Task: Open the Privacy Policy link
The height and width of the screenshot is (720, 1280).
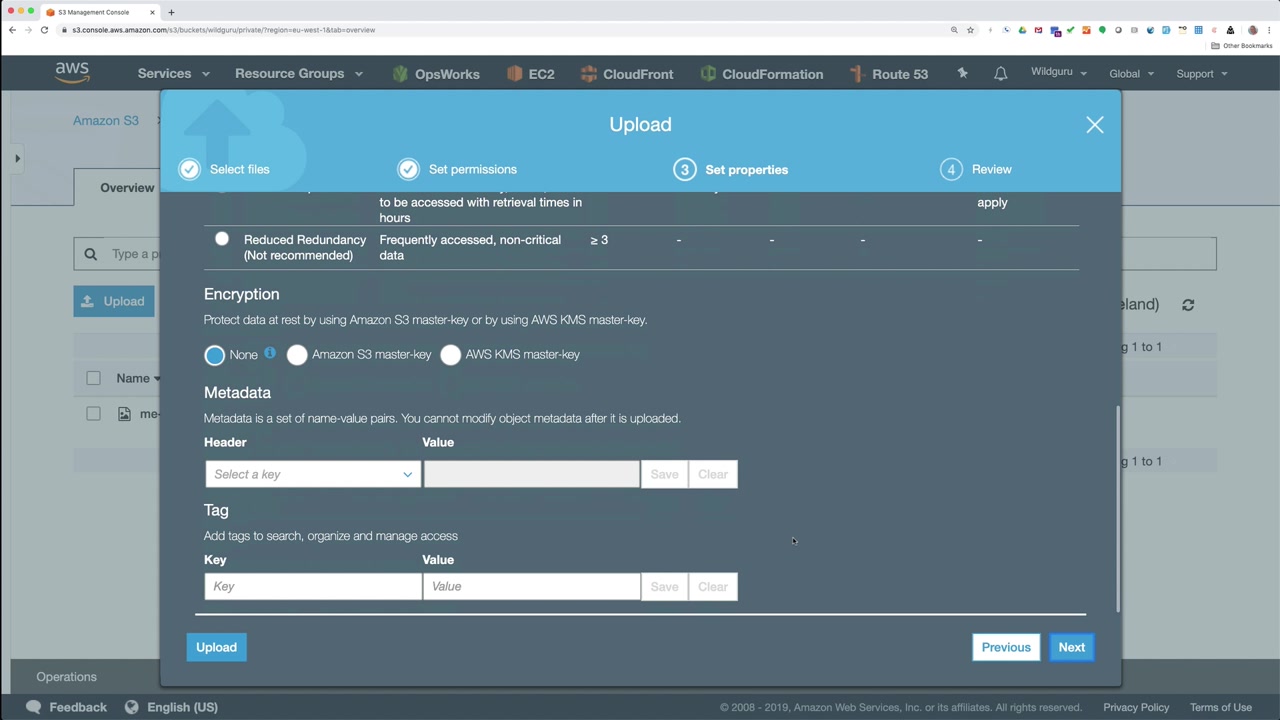Action: click(x=1136, y=707)
